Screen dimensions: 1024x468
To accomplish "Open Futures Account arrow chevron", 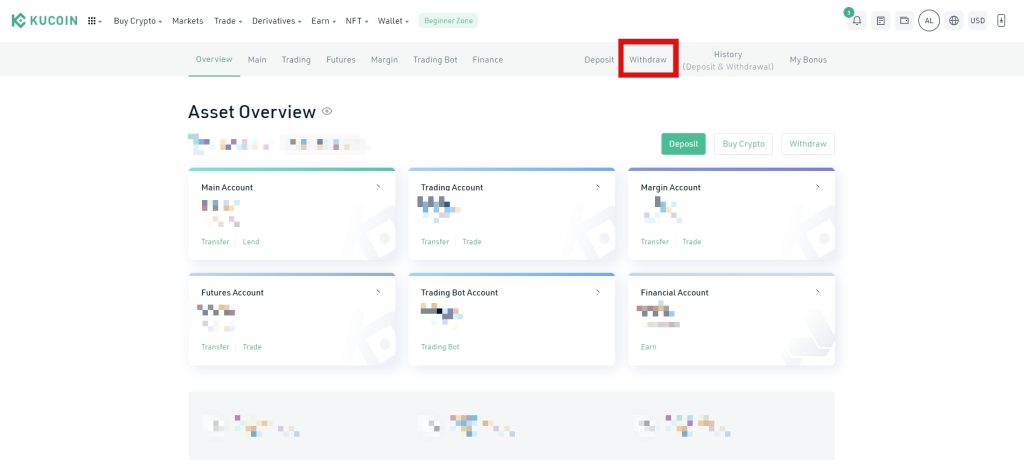I will pos(378,292).
